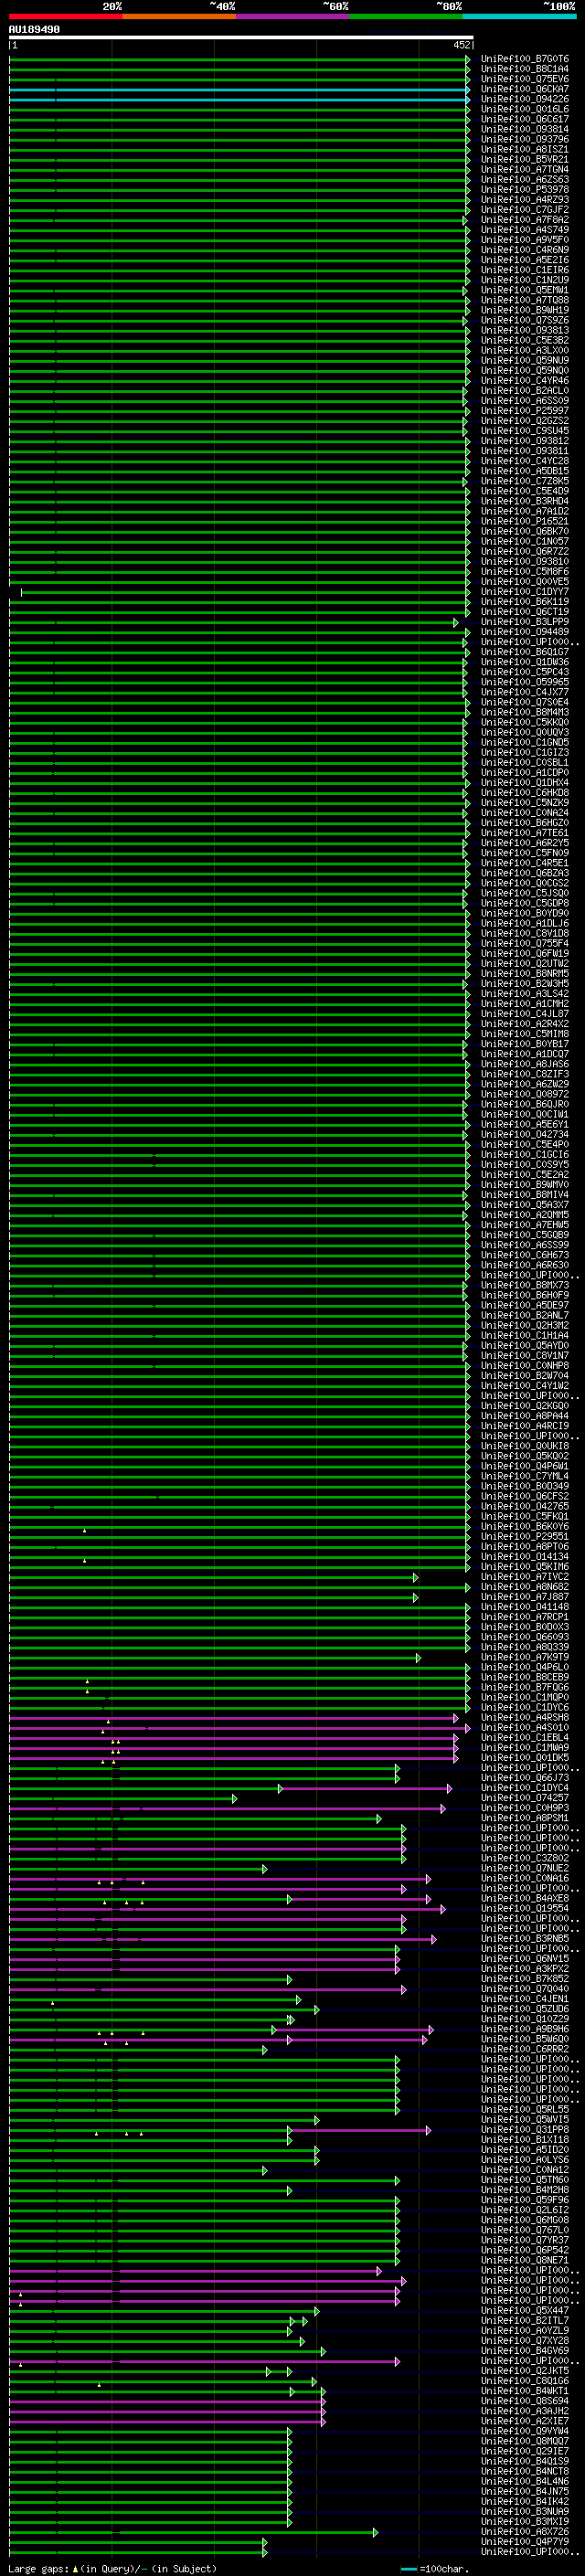Viewport: 585px width, 2576px height.
Task: Select the label UniRef100_C7GJF2
Action: pos(525,209)
